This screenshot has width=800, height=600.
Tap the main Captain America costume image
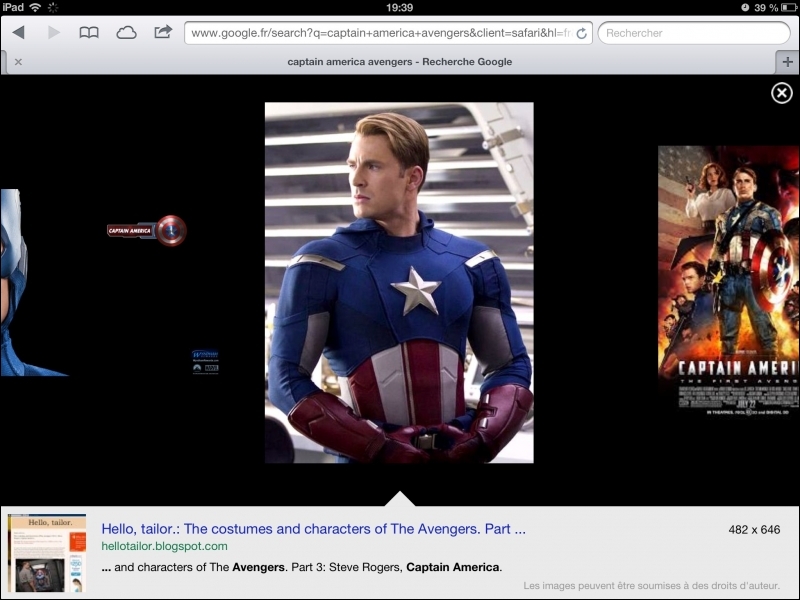(x=399, y=283)
